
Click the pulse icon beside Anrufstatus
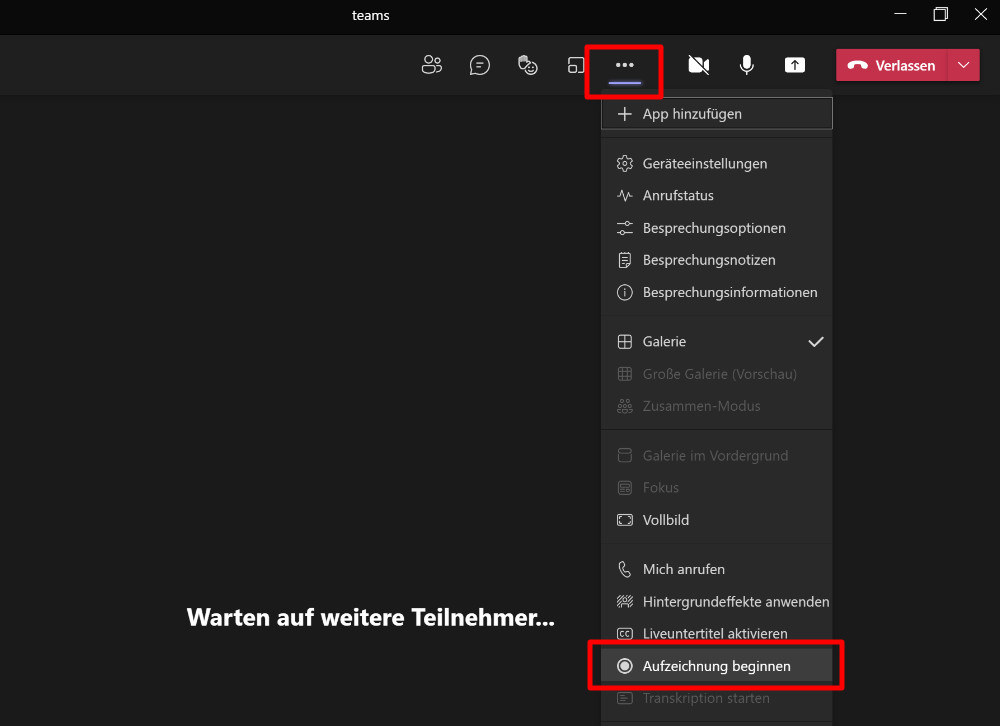pyautogui.click(x=625, y=195)
